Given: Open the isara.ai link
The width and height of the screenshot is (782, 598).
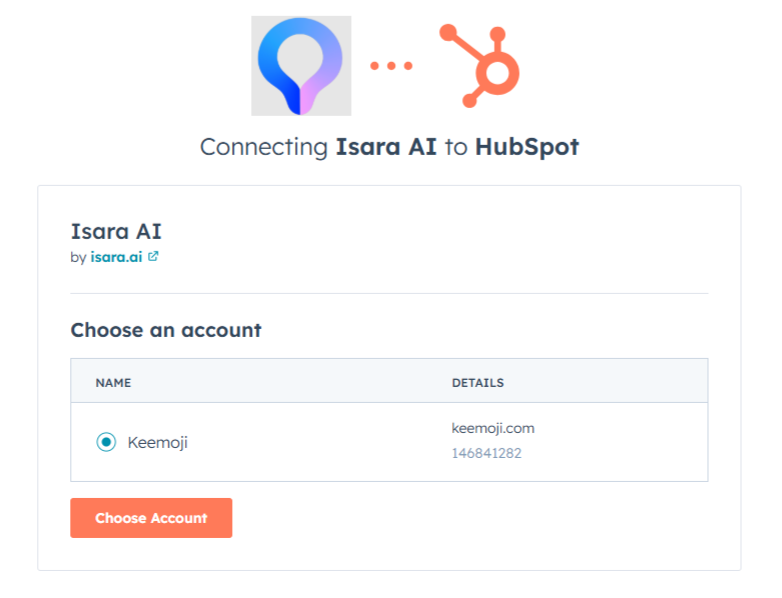Looking at the screenshot, I should (x=116, y=257).
